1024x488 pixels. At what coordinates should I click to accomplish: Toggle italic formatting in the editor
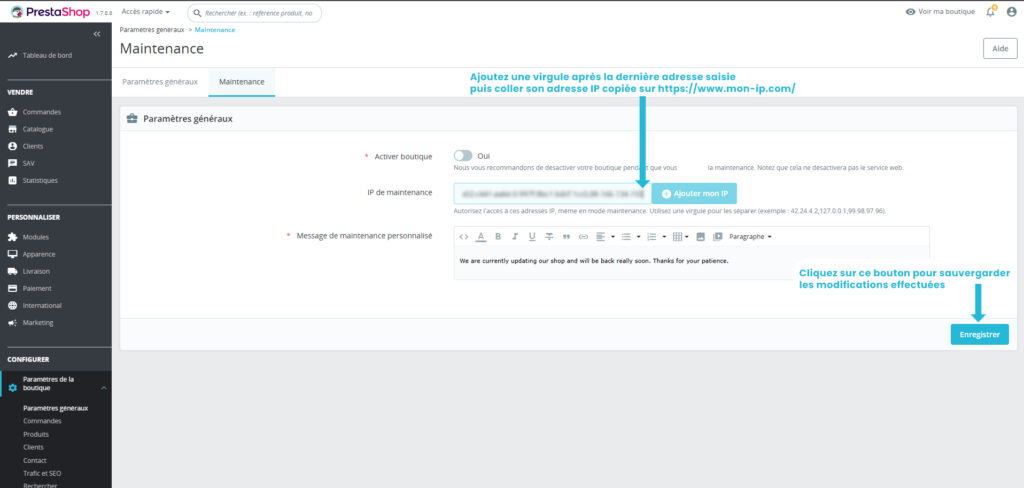pos(515,236)
